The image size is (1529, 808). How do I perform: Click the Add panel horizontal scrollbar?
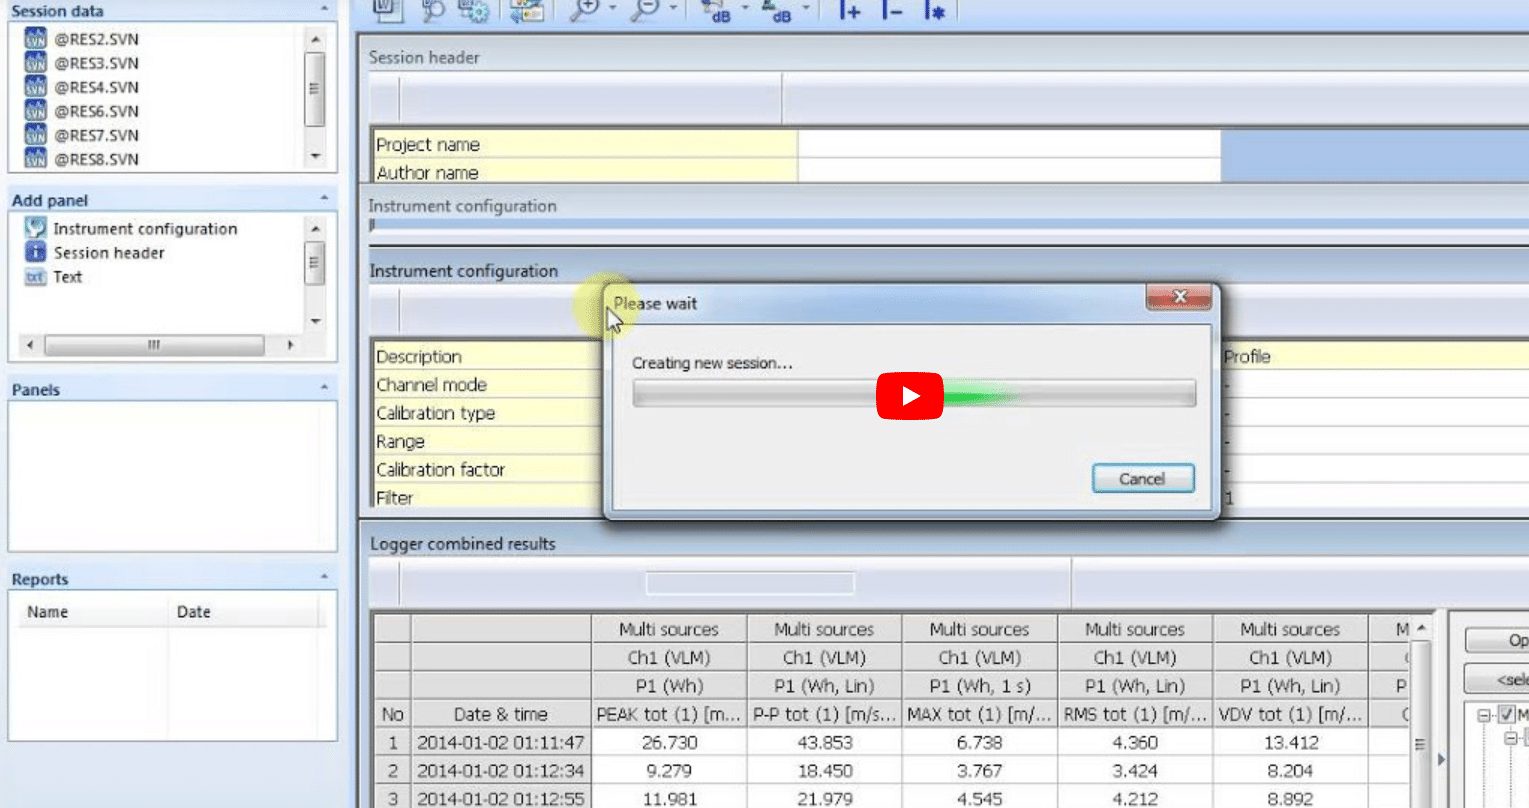click(155, 345)
